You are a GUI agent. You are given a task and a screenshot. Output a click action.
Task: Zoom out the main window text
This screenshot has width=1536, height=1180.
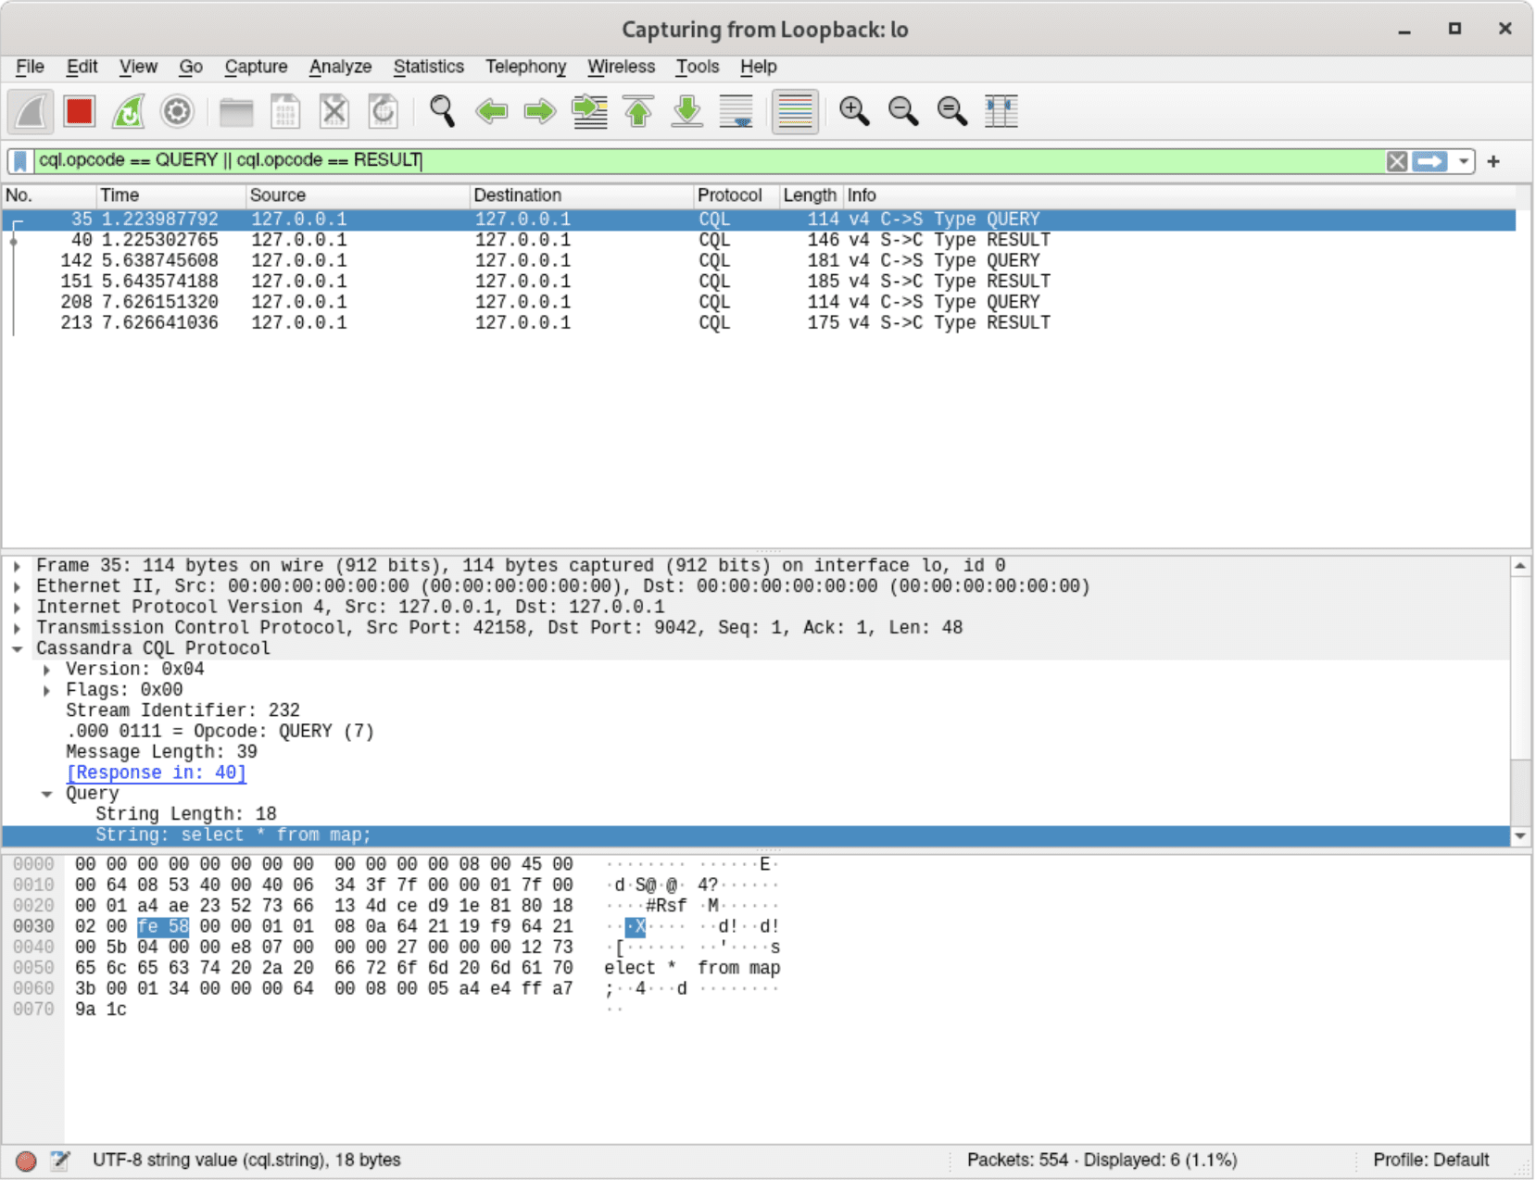903,111
